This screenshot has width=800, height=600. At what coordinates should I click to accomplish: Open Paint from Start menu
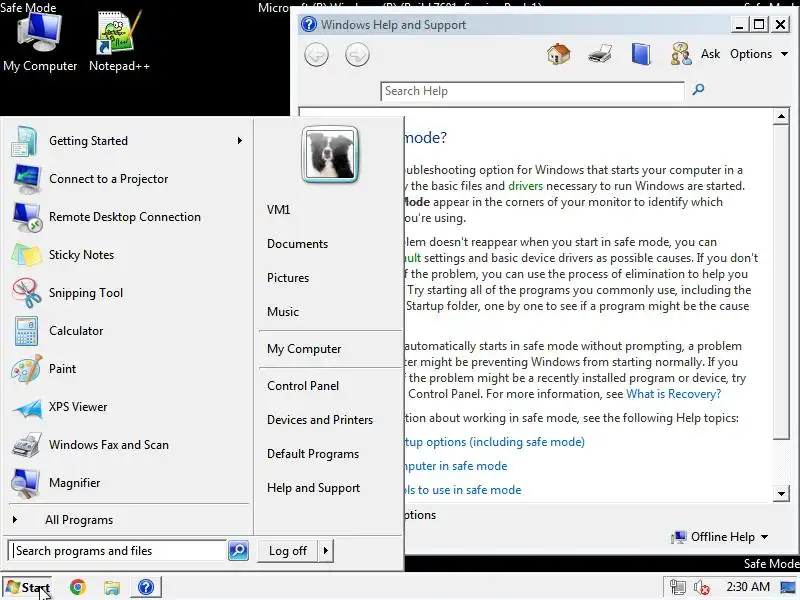pyautogui.click(x=127, y=369)
